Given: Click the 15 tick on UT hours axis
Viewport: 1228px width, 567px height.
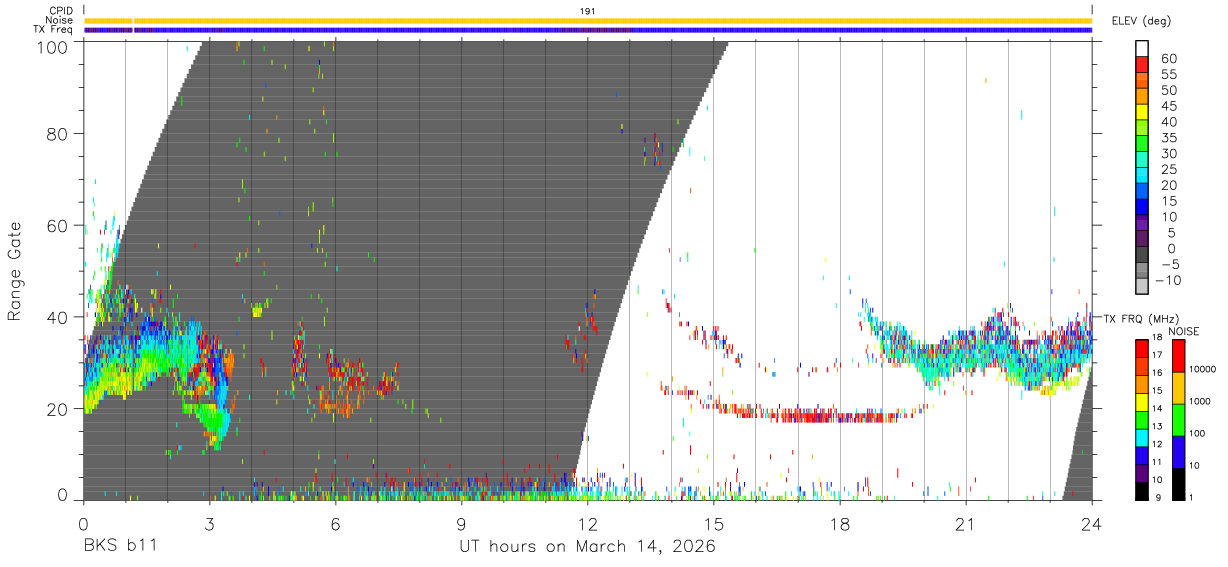Looking at the screenshot, I should click(714, 524).
